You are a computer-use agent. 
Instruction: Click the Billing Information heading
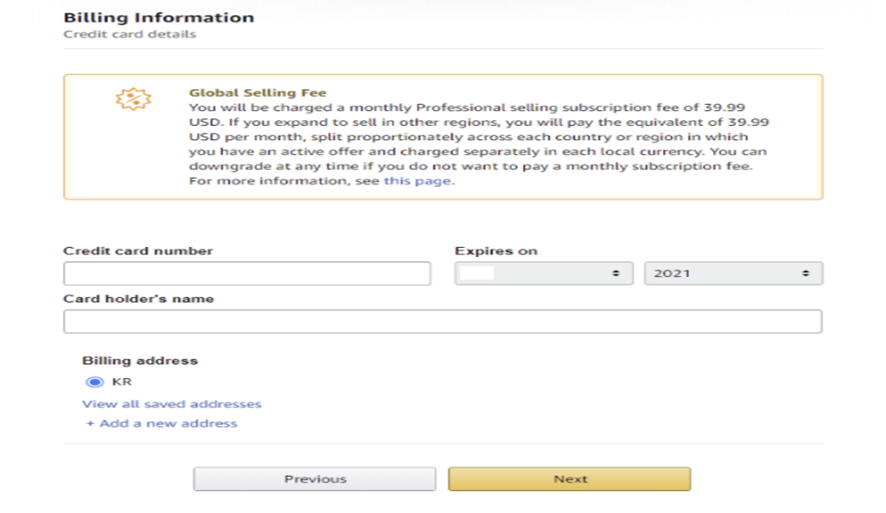[159, 18]
